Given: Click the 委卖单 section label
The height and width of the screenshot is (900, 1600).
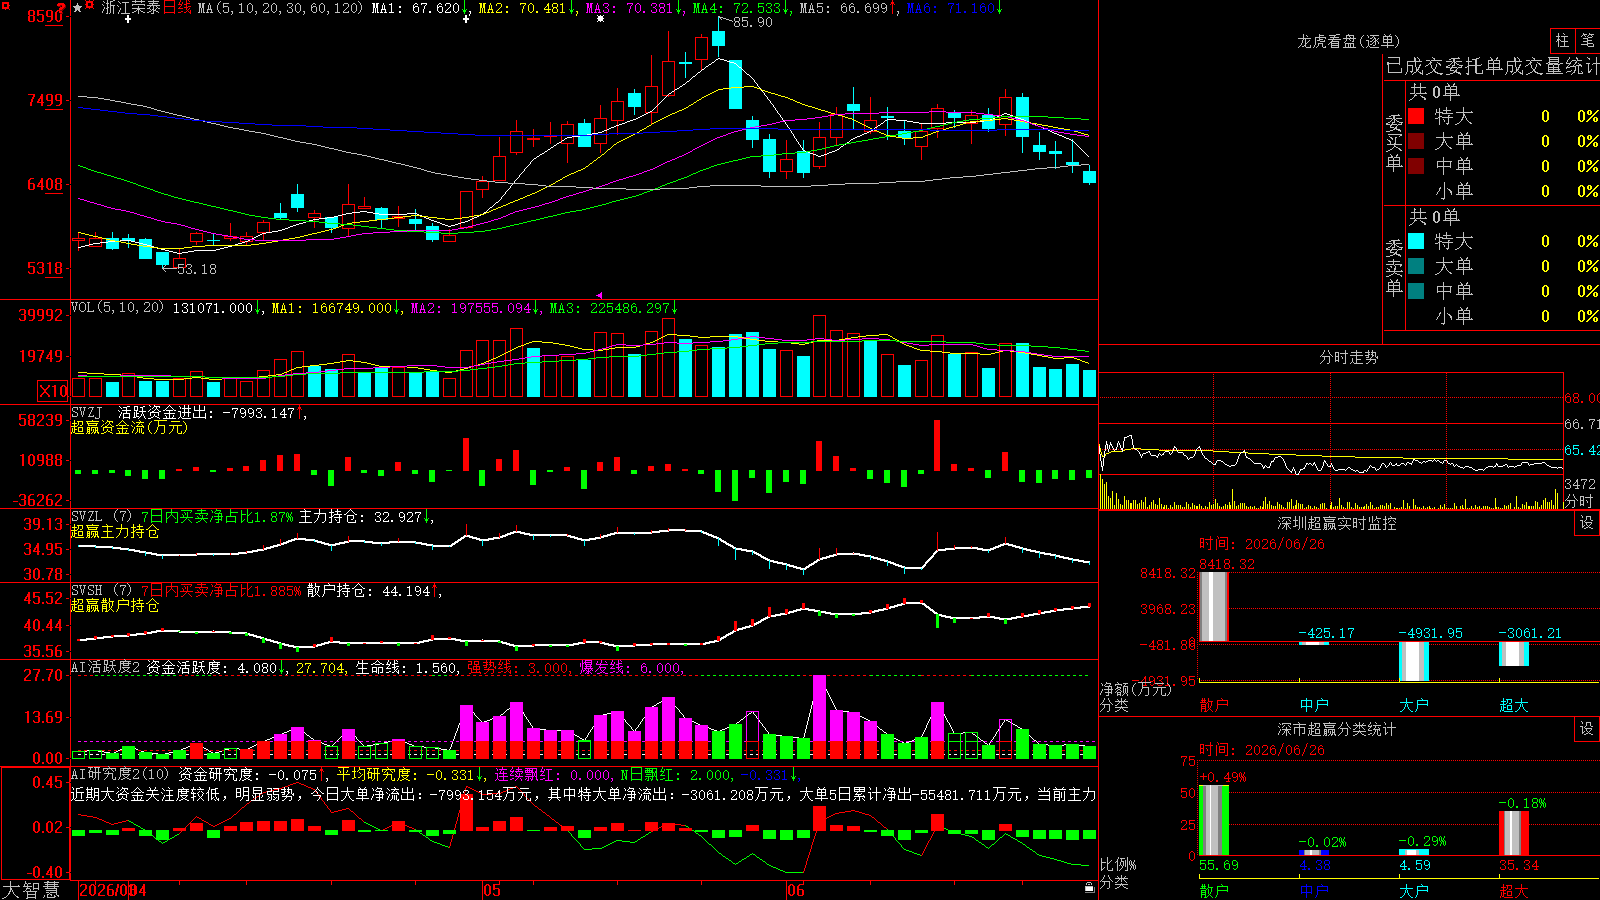Looking at the screenshot, I should (1394, 268).
